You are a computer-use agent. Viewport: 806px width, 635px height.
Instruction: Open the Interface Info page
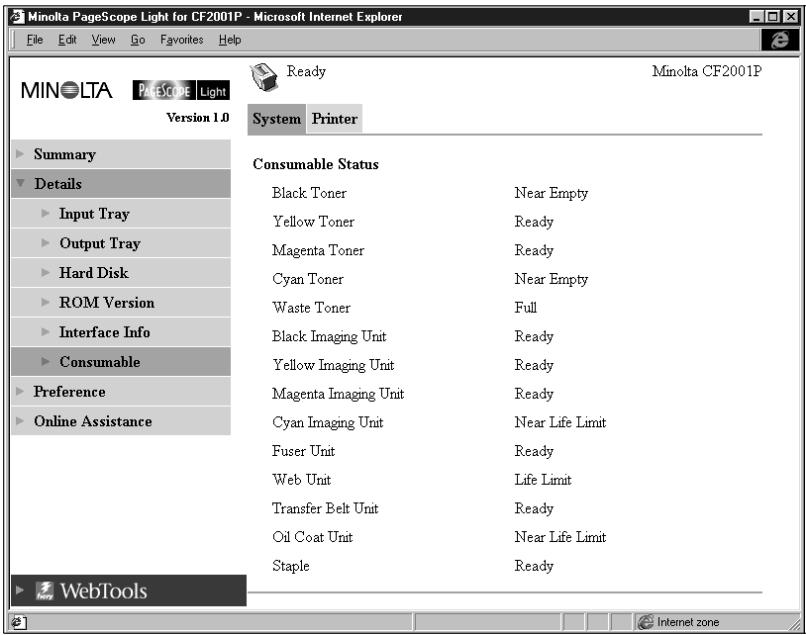104,332
